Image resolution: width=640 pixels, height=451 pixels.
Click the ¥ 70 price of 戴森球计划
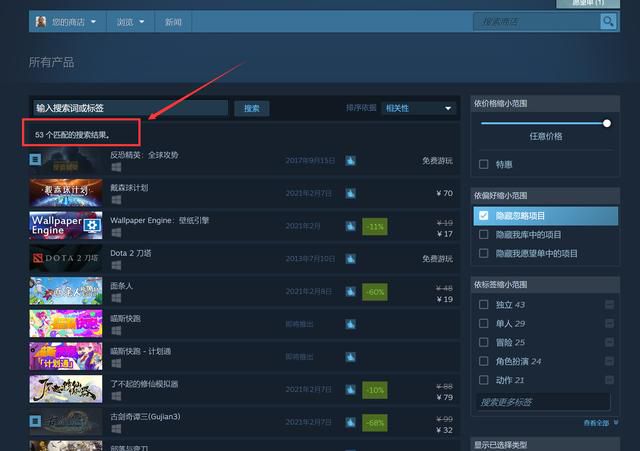444,193
